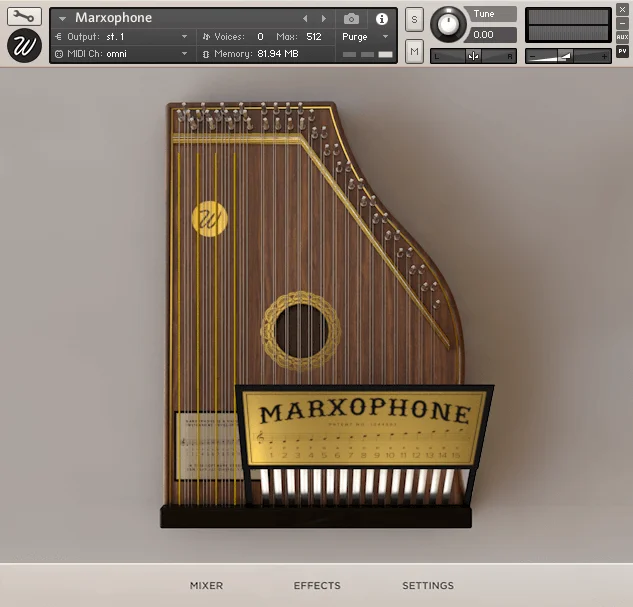Click the MIDI channel plug icon
This screenshot has width=633, height=607.
coord(59,54)
